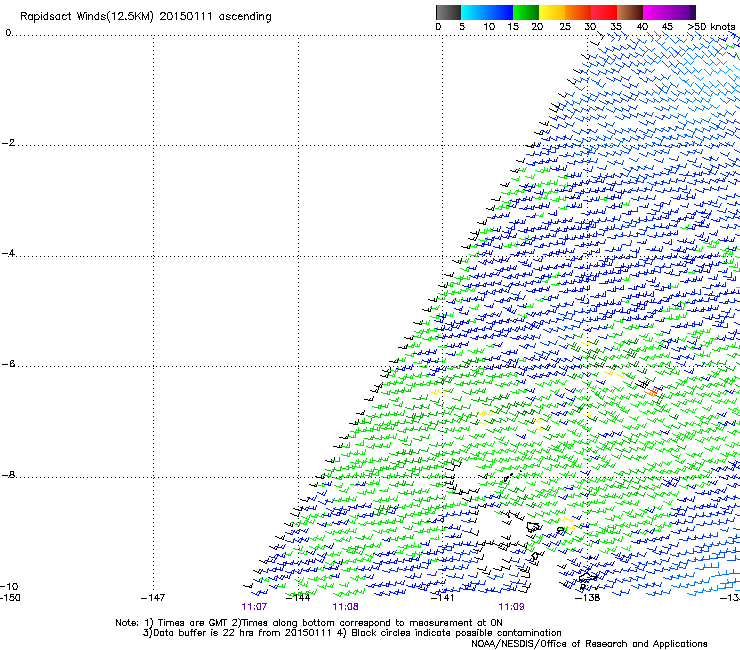Click the 'NOAA/NESDIS/Office of Research and Applications' credit

[589, 644]
